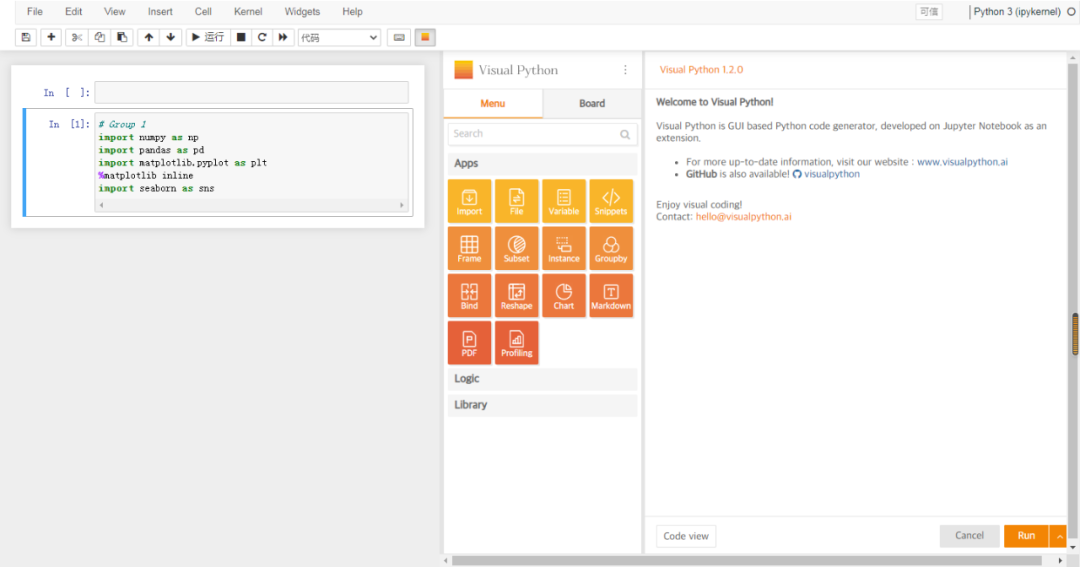Open the Cell menu
Image resolution: width=1080 pixels, height=567 pixels.
pyautogui.click(x=203, y=12)
